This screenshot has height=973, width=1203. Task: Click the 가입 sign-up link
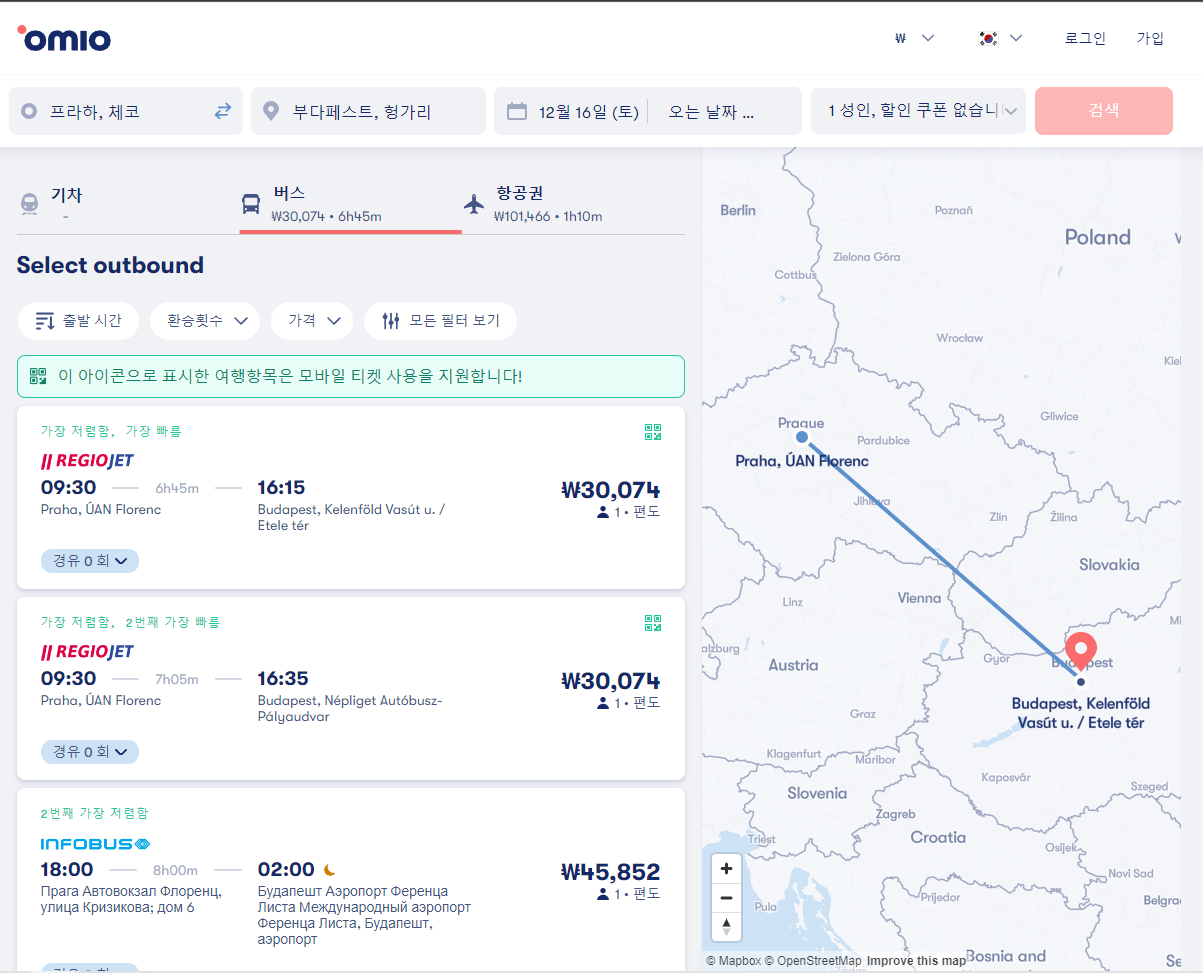click(1150, 38)
